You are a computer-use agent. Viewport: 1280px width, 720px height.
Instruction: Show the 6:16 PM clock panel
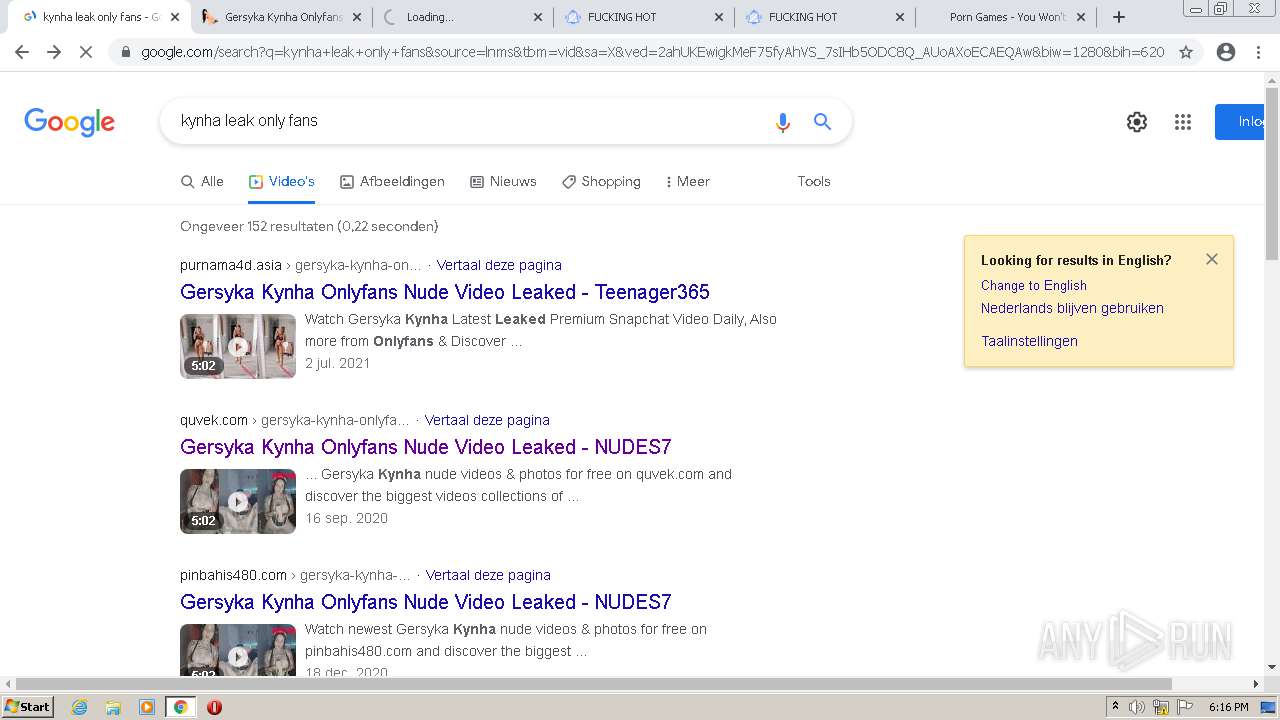(1228, 707)
